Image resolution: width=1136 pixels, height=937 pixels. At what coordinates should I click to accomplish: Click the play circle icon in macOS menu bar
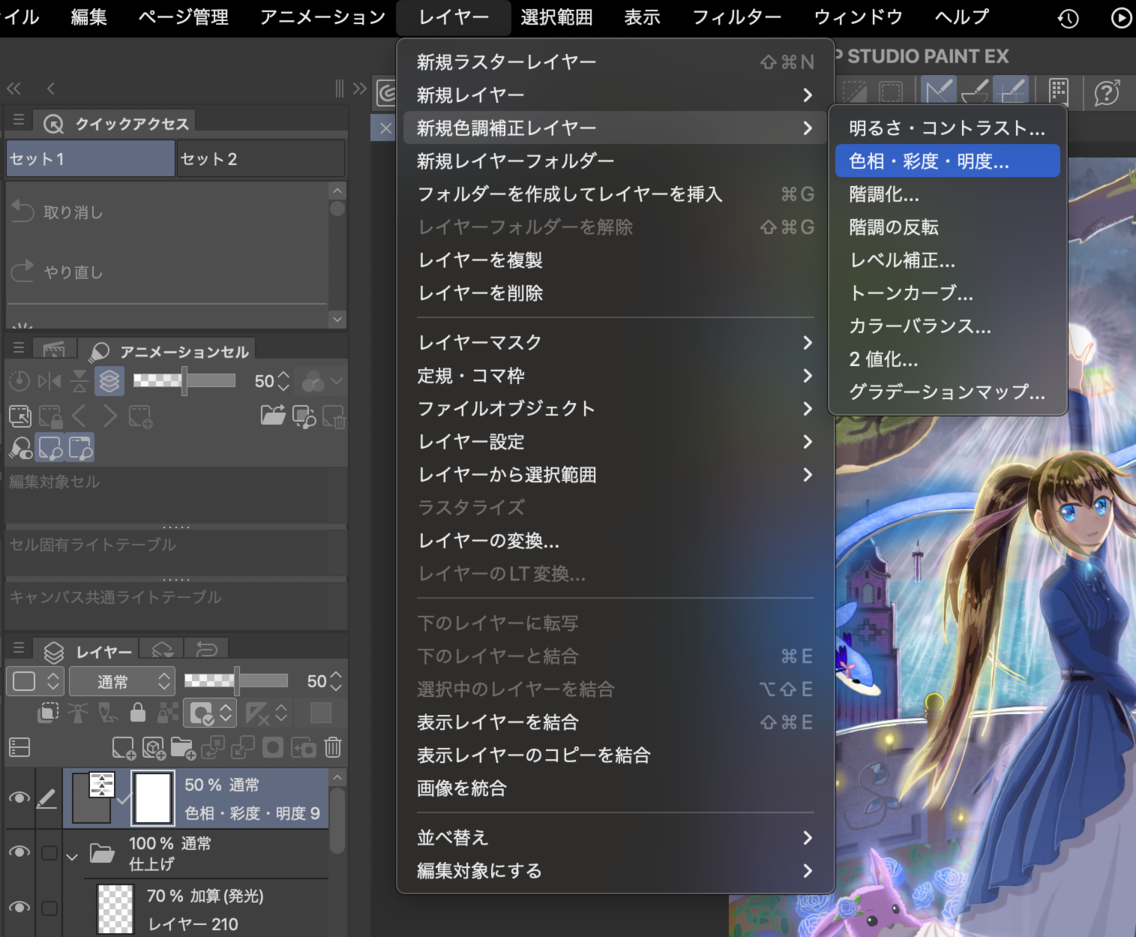(x=1122, y=18)
